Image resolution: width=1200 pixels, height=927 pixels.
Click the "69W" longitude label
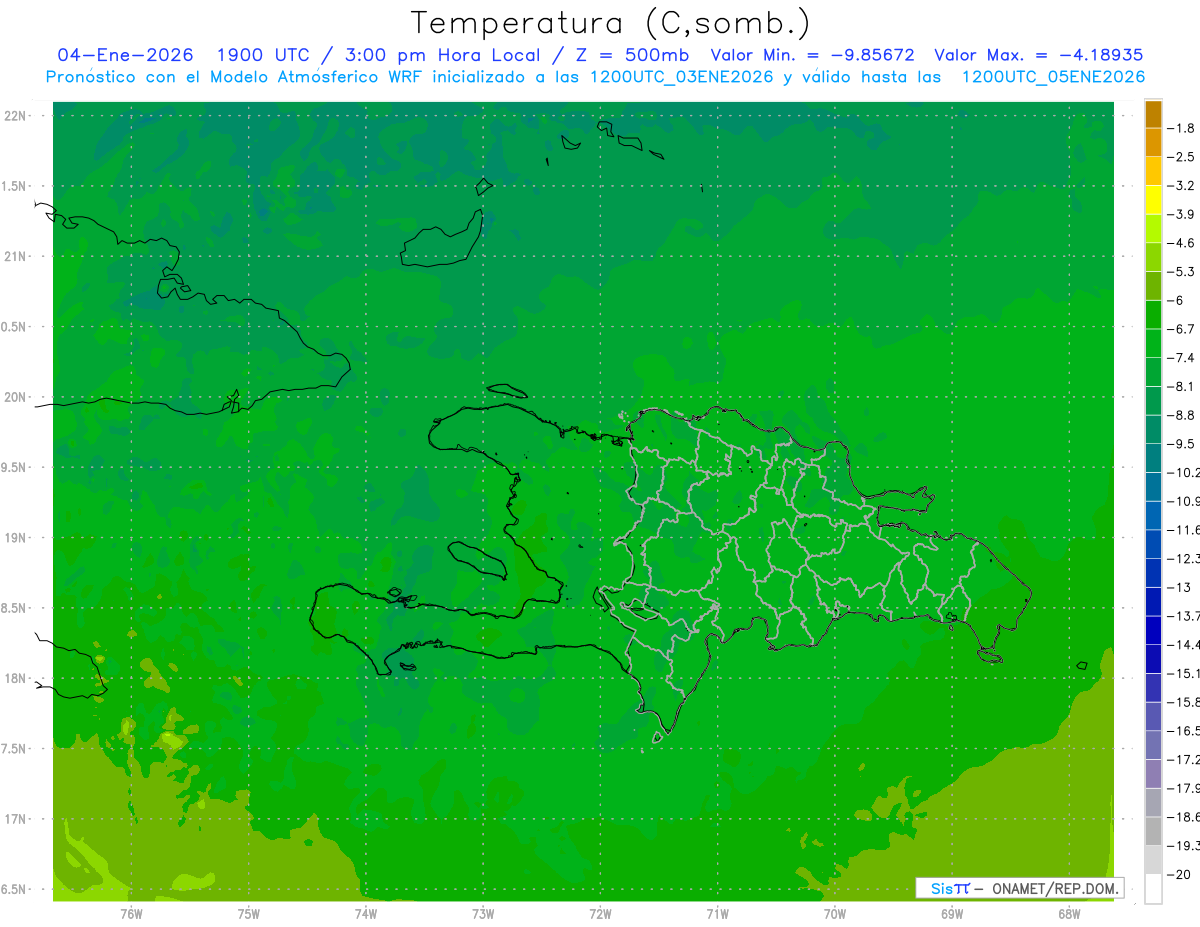(x=952, y=914)
